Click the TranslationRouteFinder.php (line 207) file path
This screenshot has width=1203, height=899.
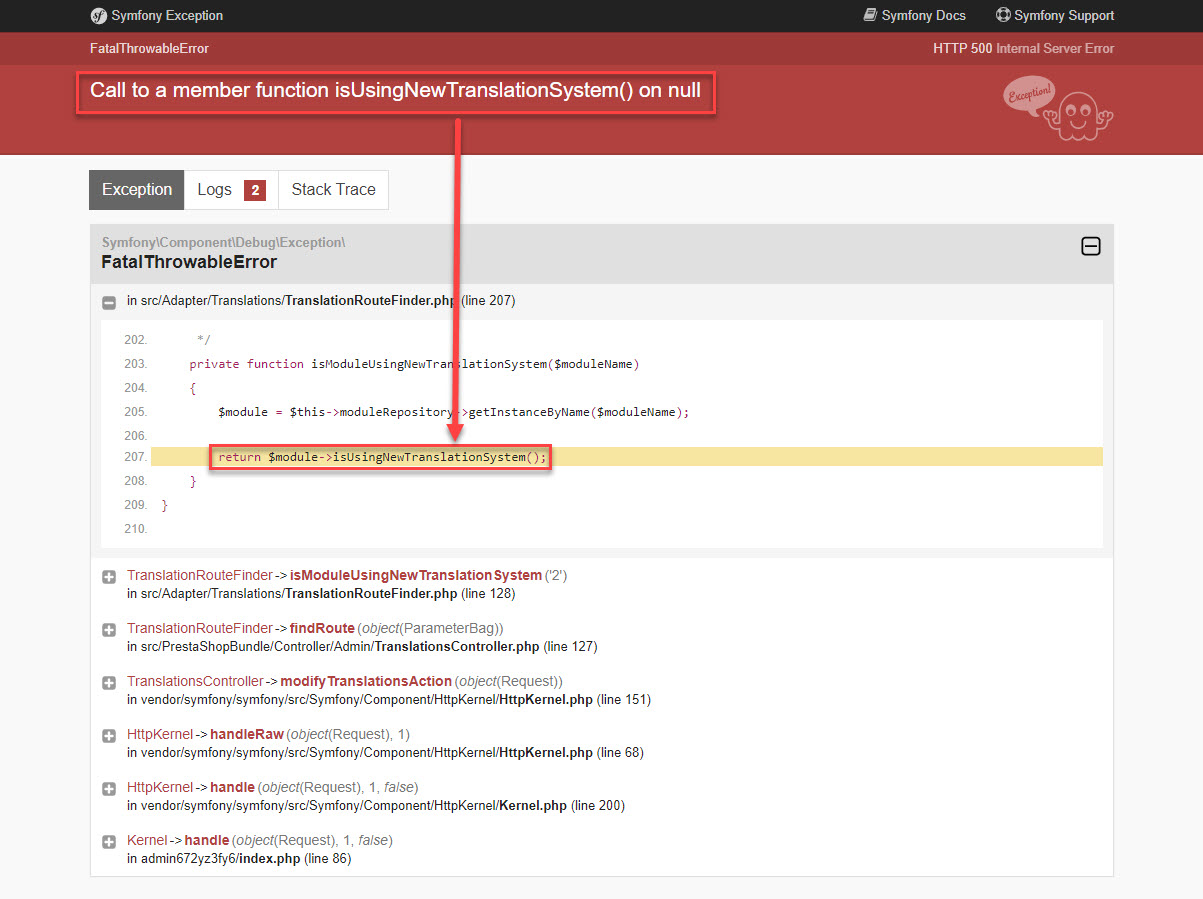coord(321,300)
